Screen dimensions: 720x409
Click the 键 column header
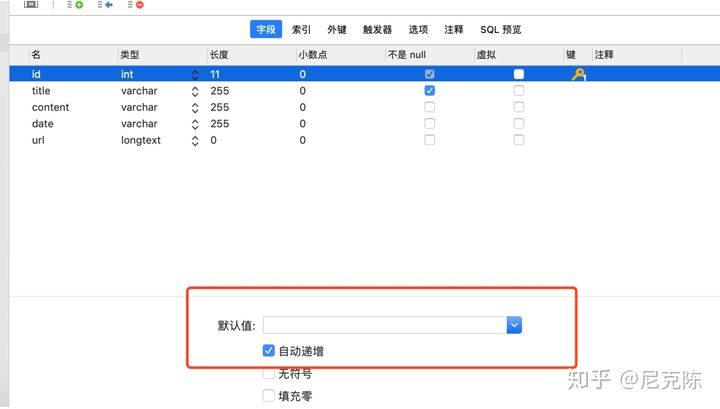571,55
